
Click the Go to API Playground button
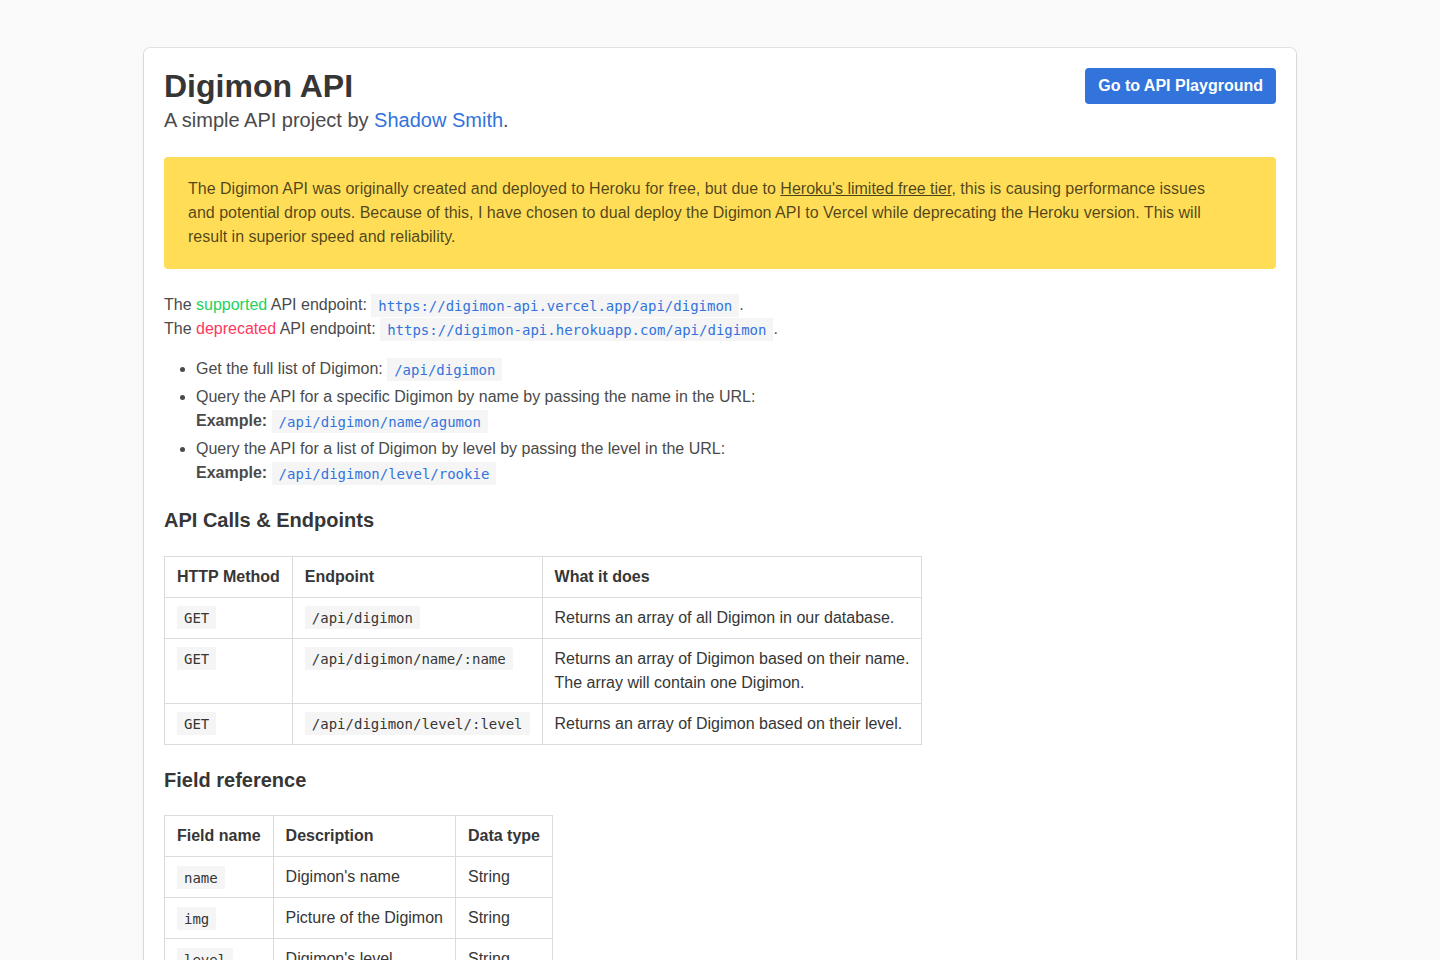[1180, 86]
